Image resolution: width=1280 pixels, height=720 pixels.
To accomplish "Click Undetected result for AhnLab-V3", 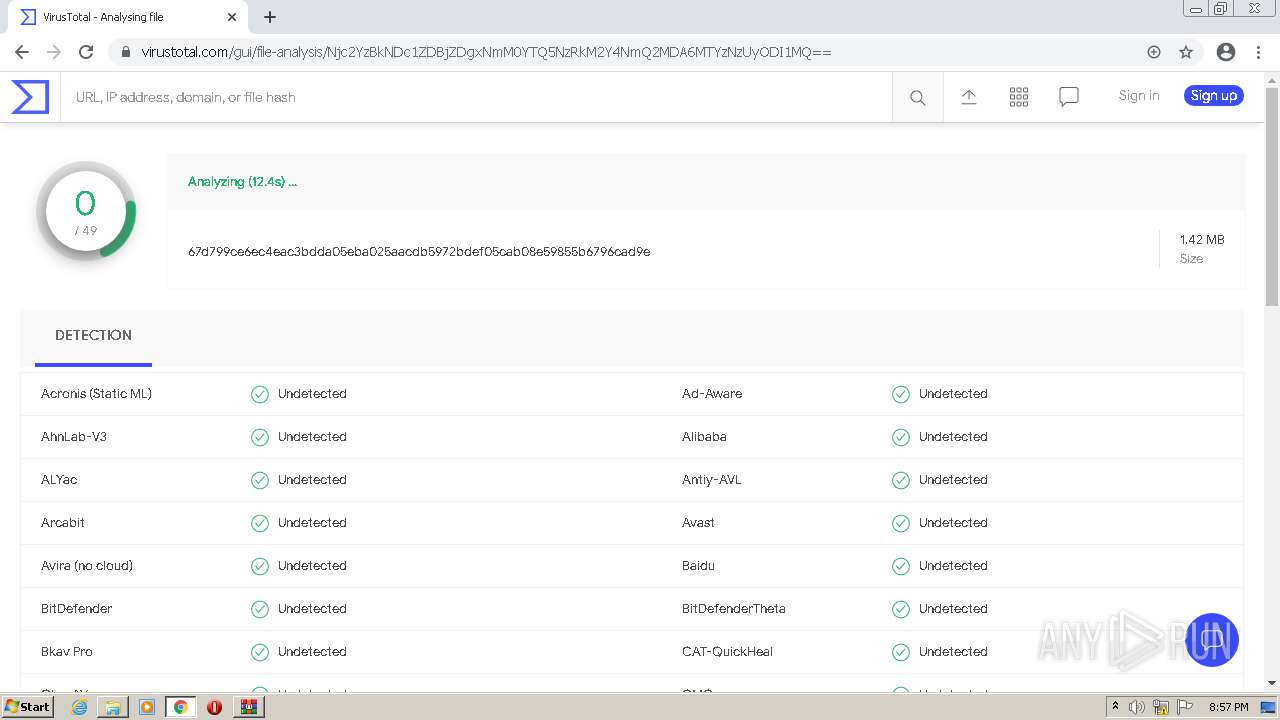I will pos(312,437).
